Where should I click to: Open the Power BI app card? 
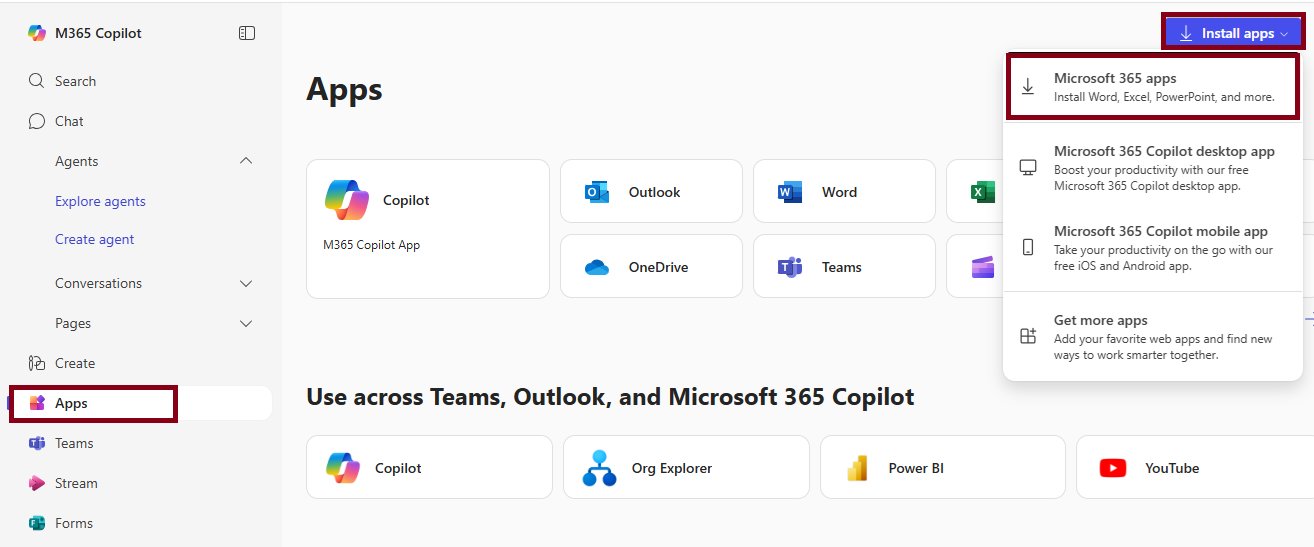click(942, 467)
